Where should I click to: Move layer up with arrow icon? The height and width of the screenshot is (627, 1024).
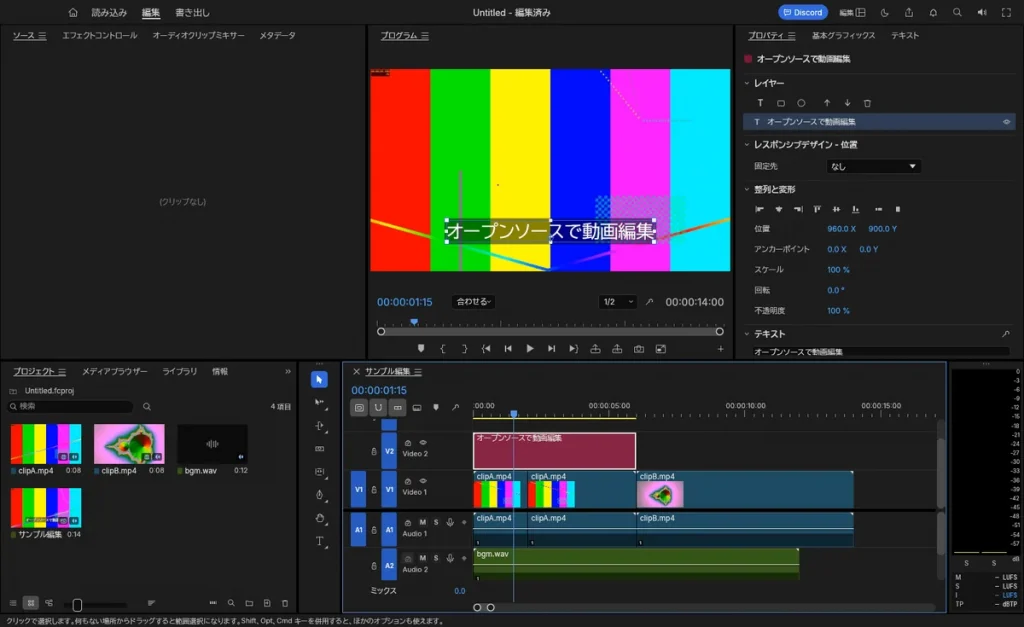tap(827, 103)
